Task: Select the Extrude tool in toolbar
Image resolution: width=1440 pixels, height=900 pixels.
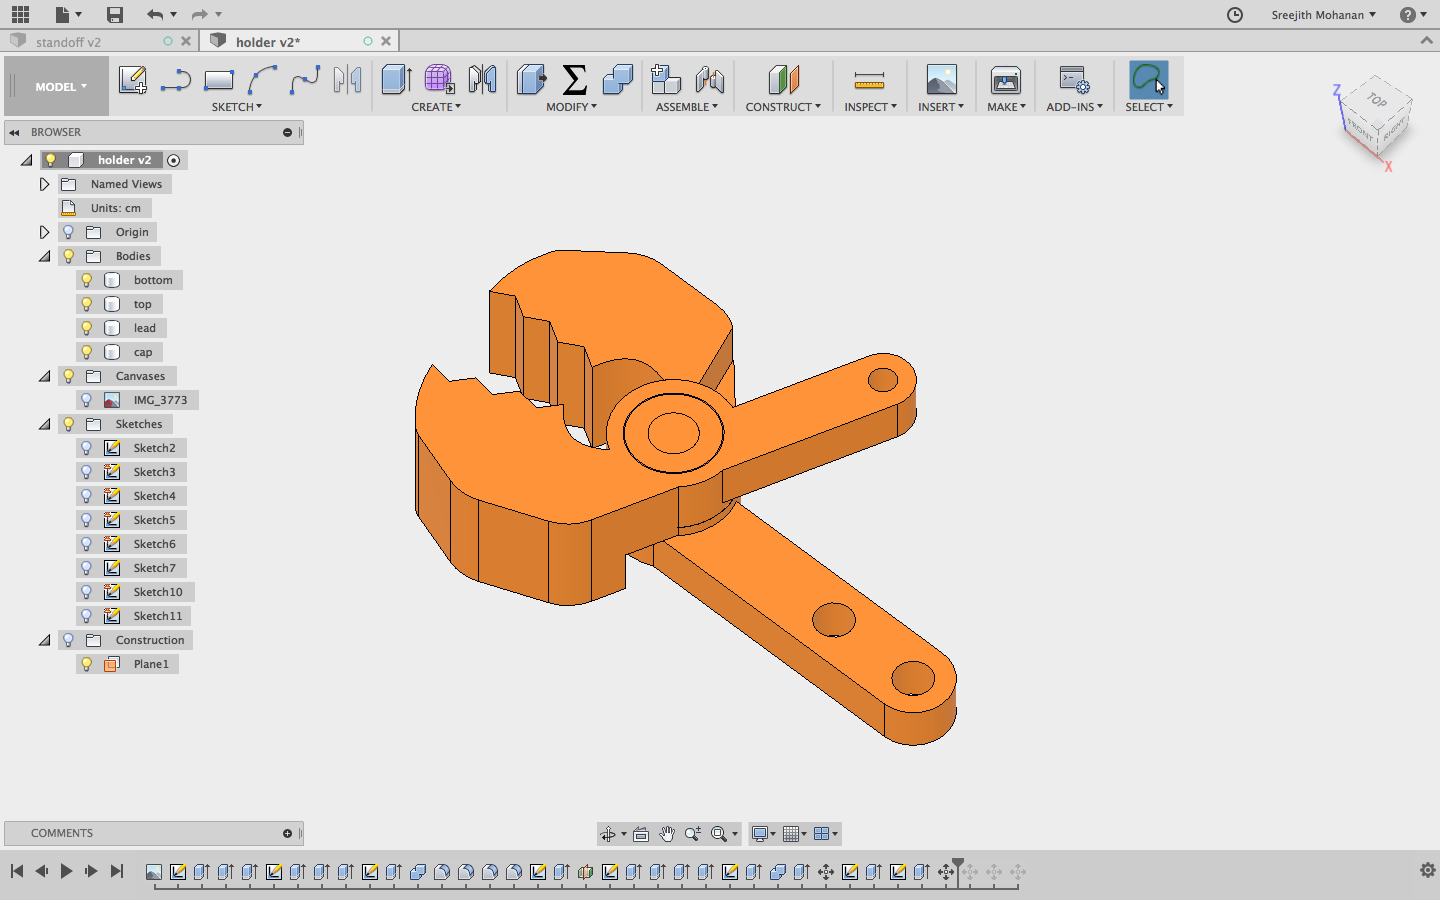Action: click(396, 80)
